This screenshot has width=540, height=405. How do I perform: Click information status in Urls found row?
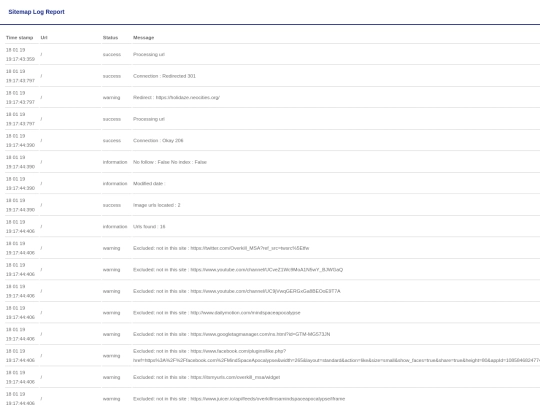[115, 227]
